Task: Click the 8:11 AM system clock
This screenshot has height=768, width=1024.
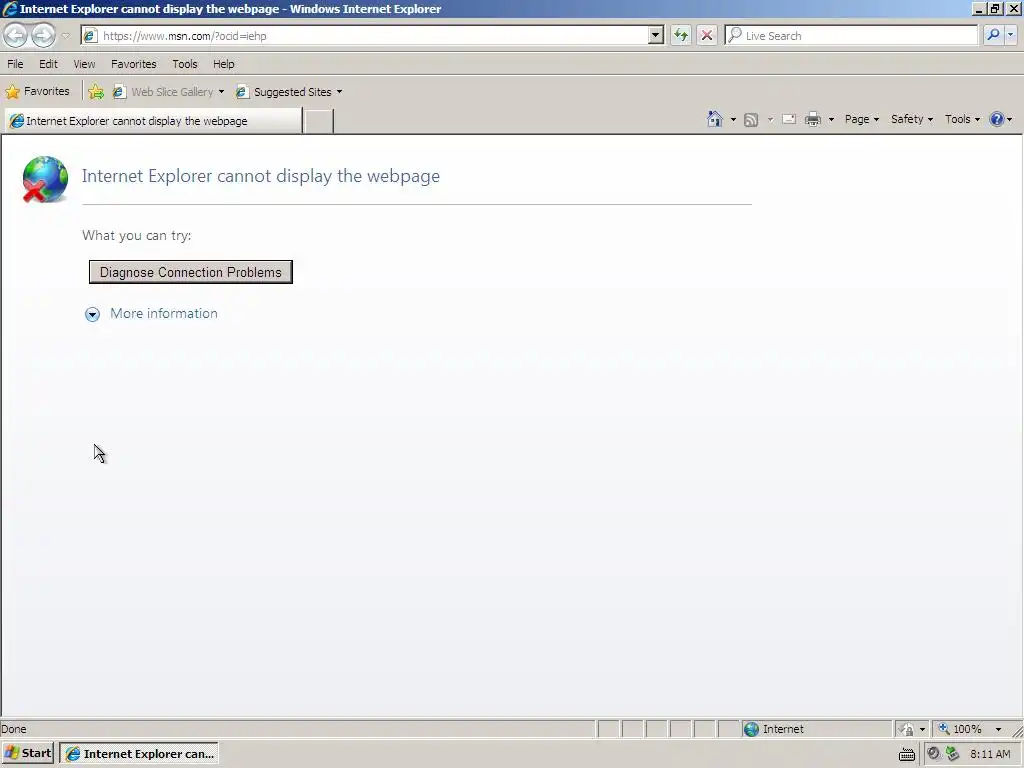Action: click(x=990, y=754)
